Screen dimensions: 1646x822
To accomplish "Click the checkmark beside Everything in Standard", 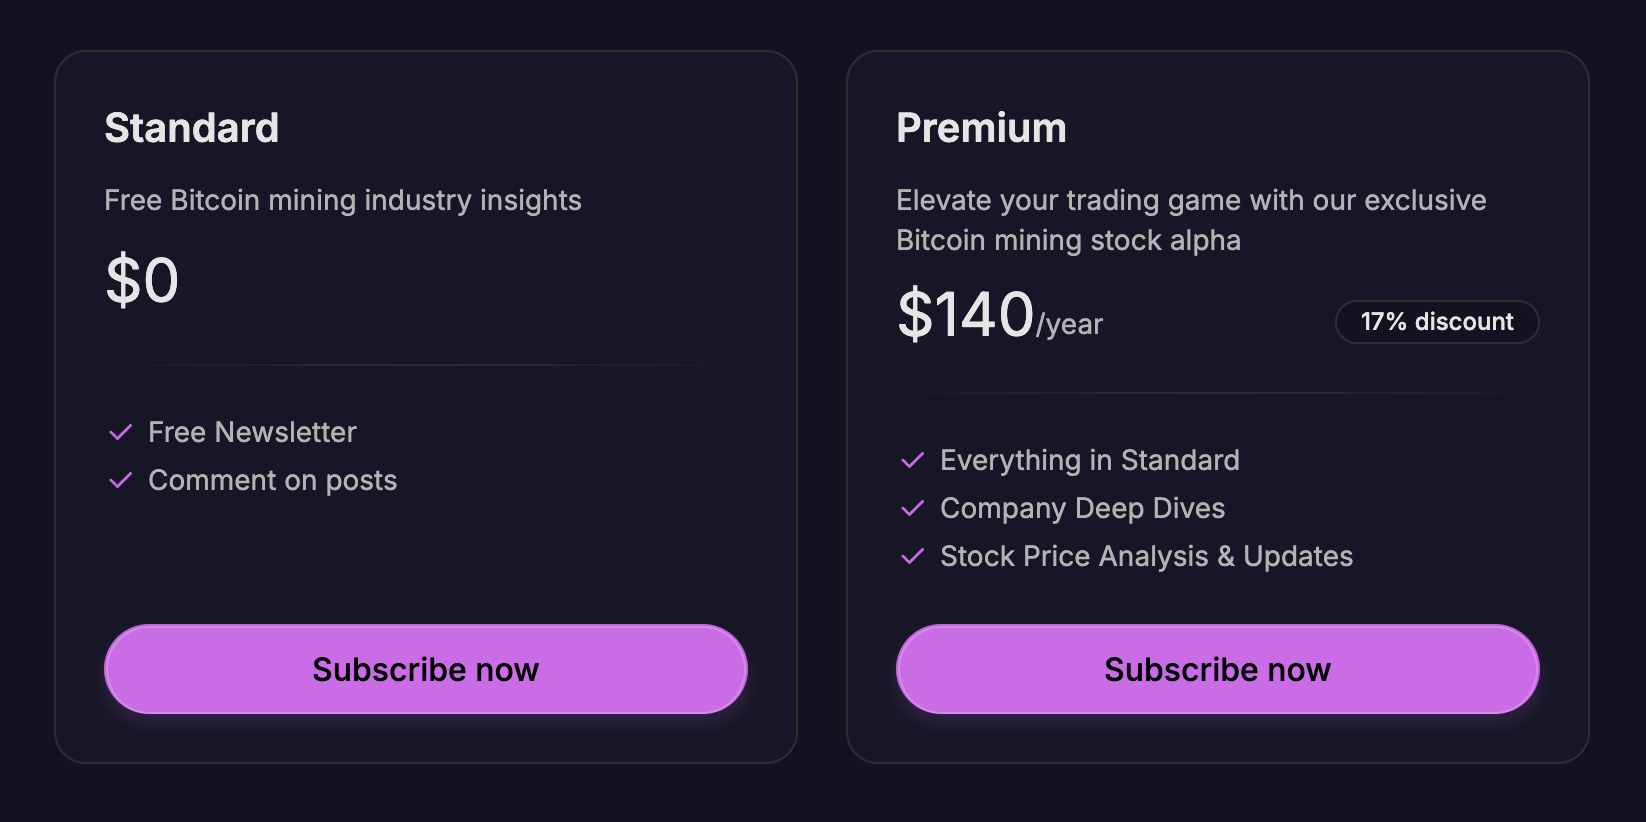I will click(x=913, y=460).
